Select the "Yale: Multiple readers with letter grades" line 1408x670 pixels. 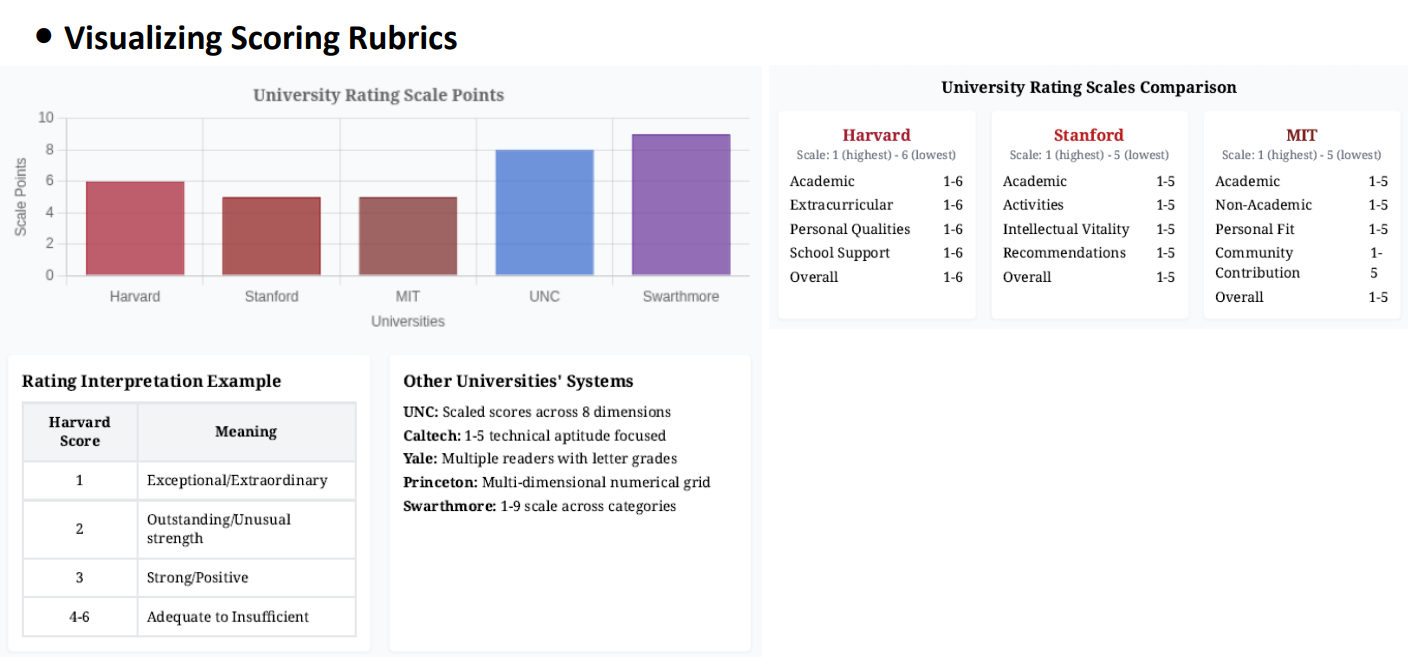point(540,459)
